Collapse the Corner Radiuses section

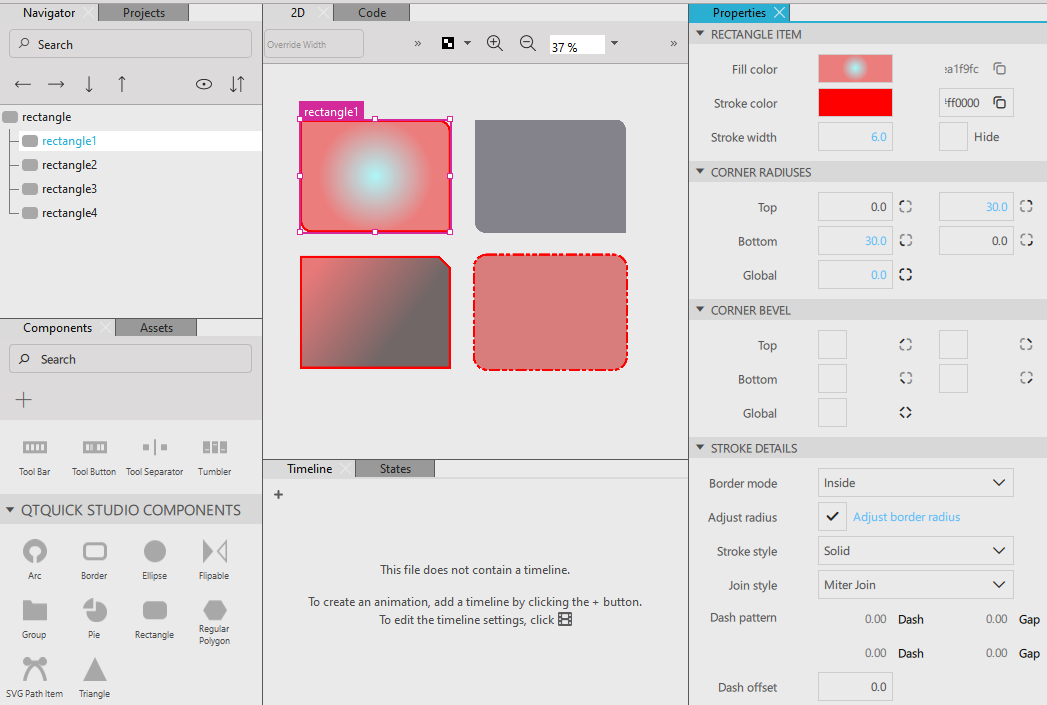[700, 172]
